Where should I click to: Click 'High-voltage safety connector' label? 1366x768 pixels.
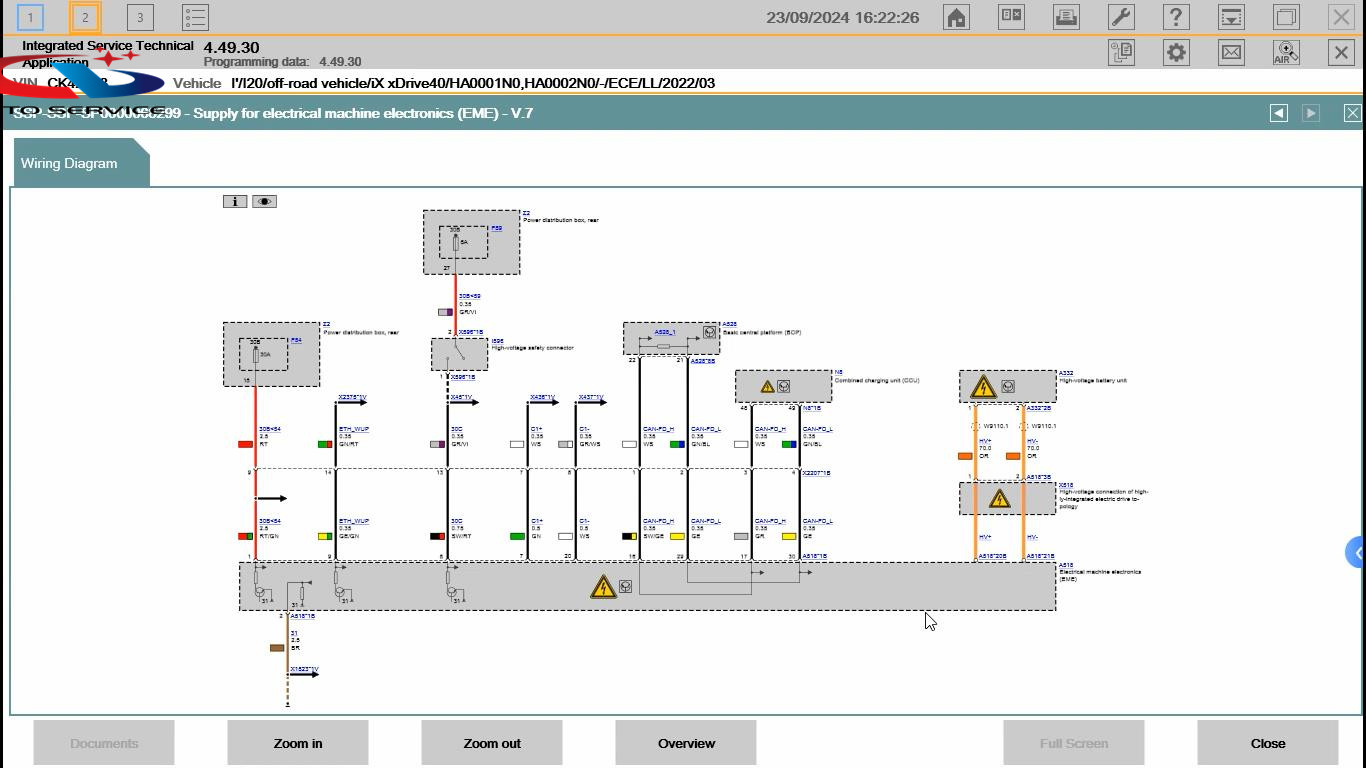click(532, 348)
